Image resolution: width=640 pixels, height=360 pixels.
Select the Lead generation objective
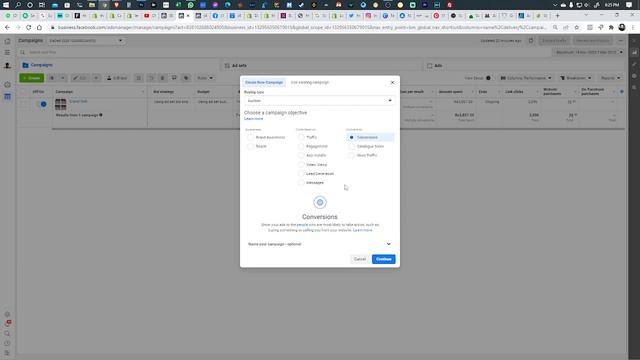coord(316,174)
